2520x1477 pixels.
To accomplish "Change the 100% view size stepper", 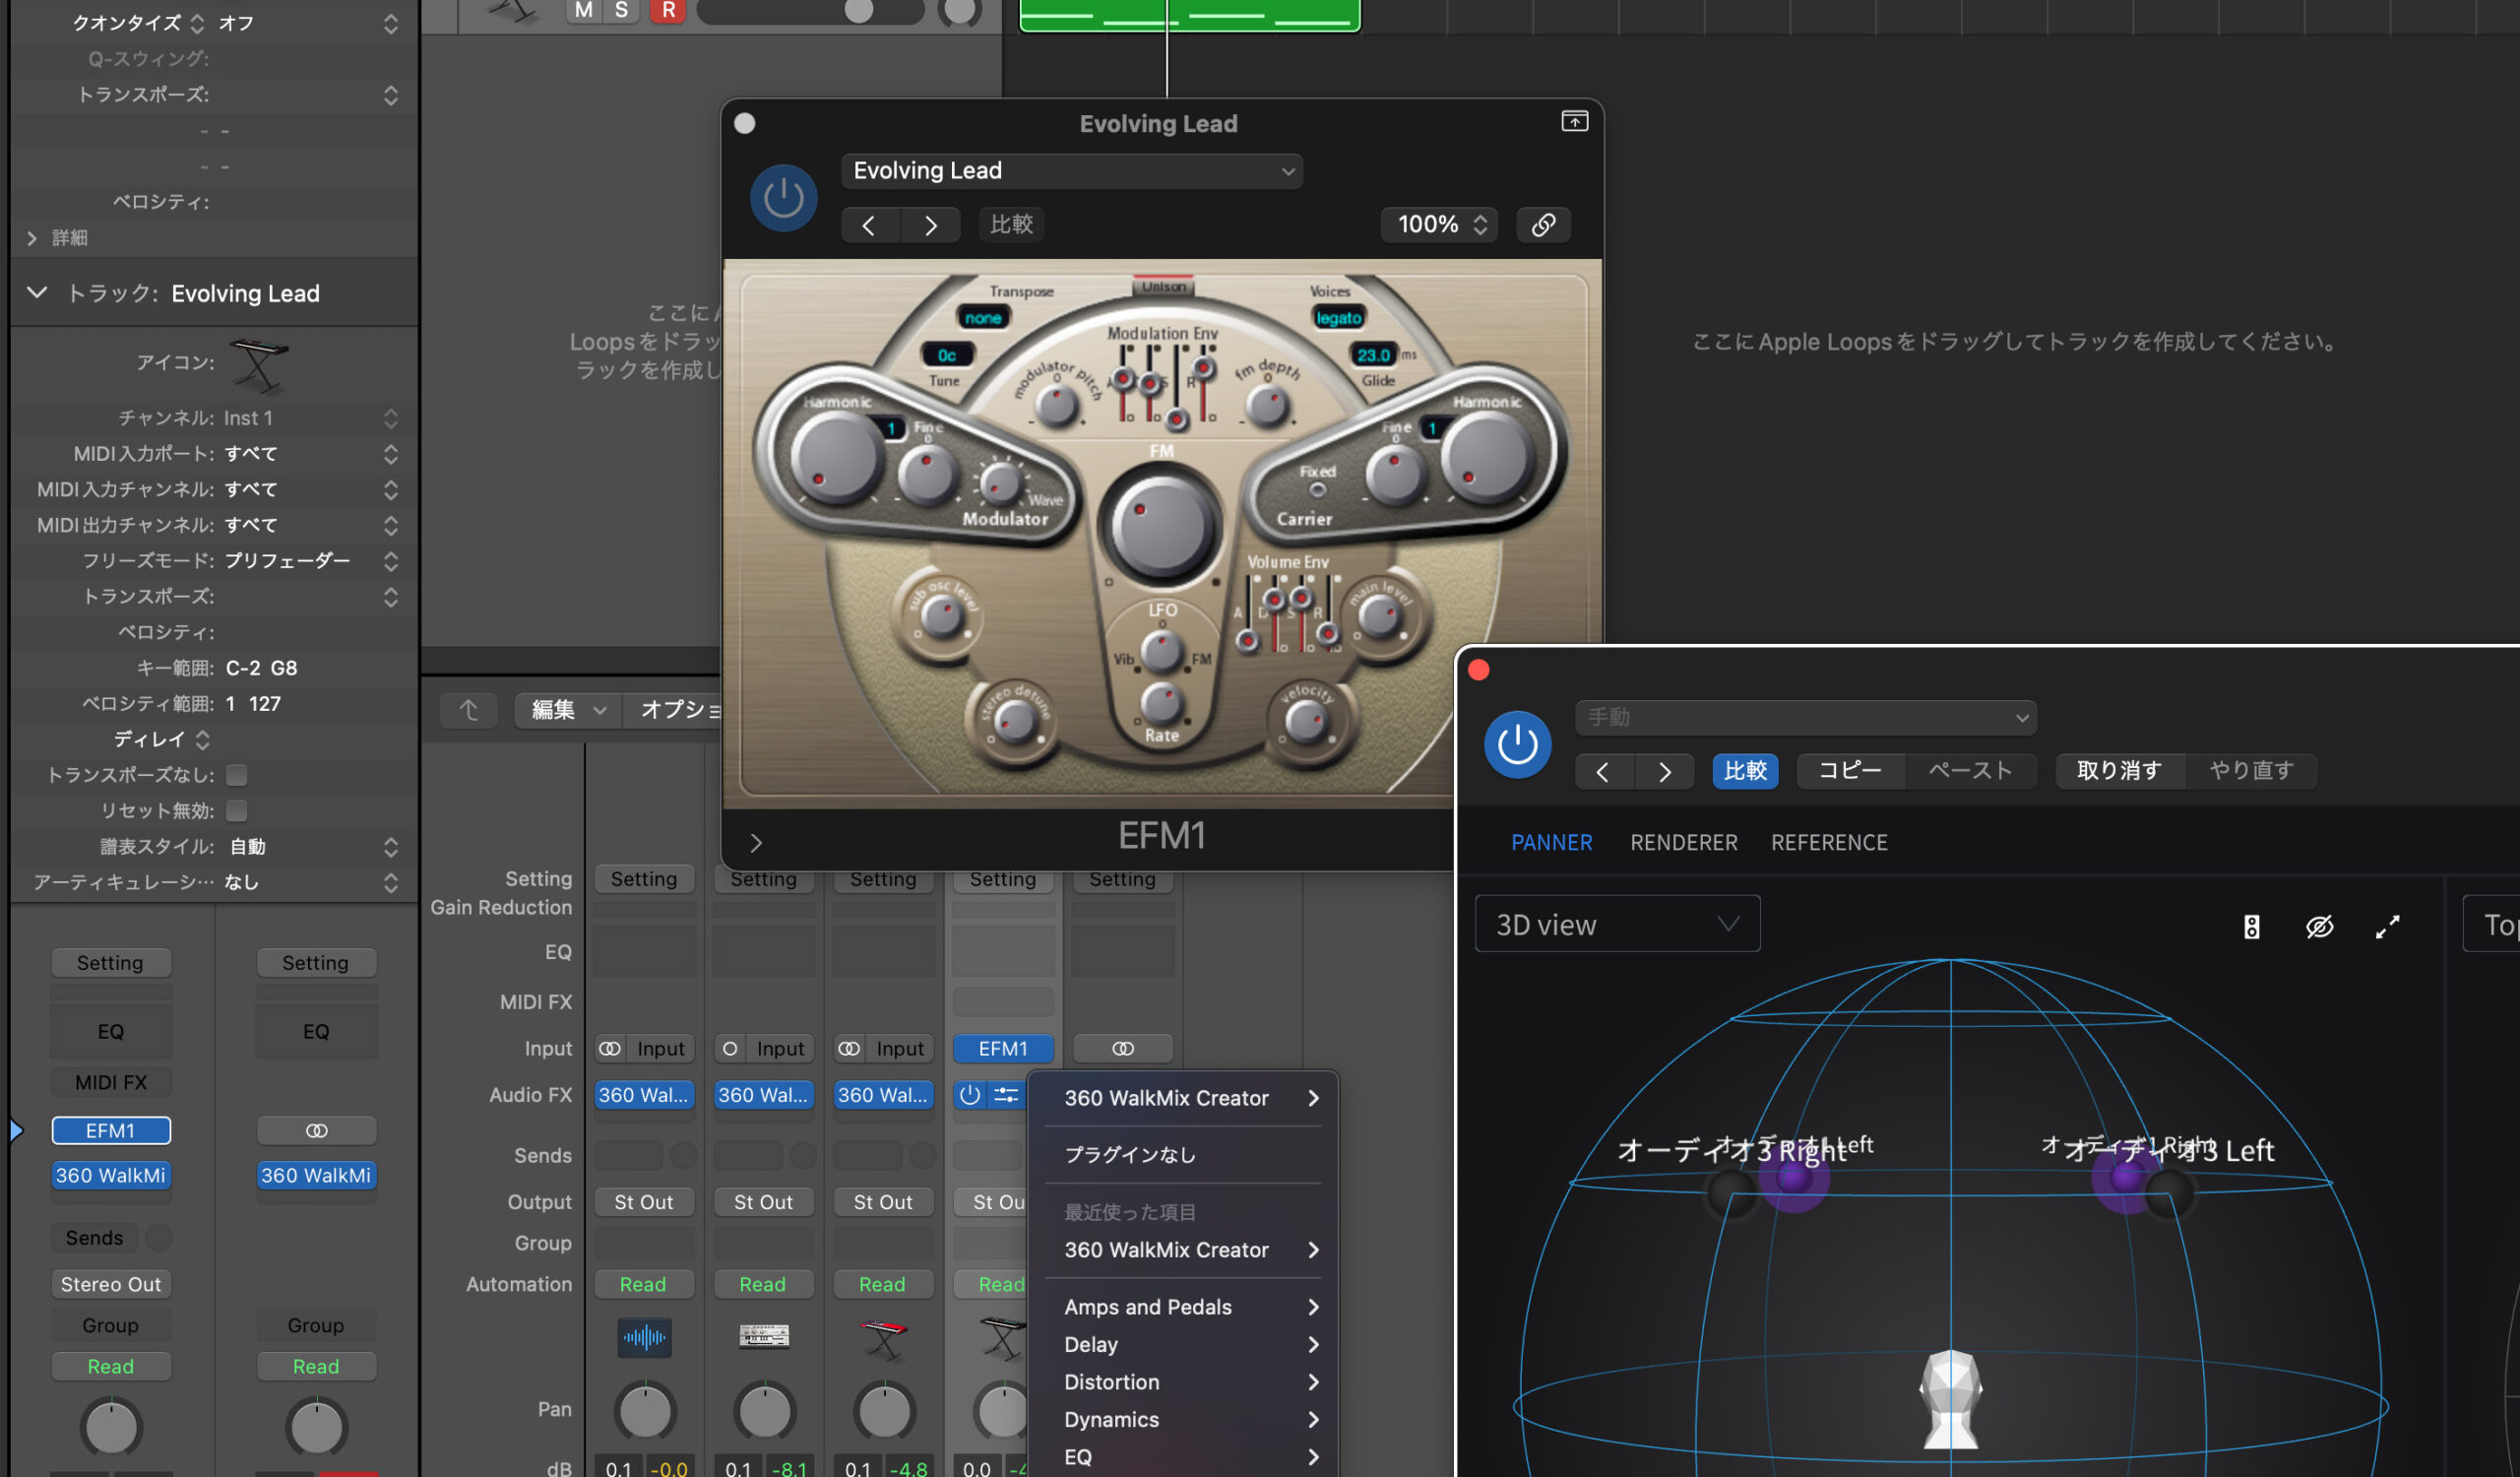I will (x=1441, y=224).
